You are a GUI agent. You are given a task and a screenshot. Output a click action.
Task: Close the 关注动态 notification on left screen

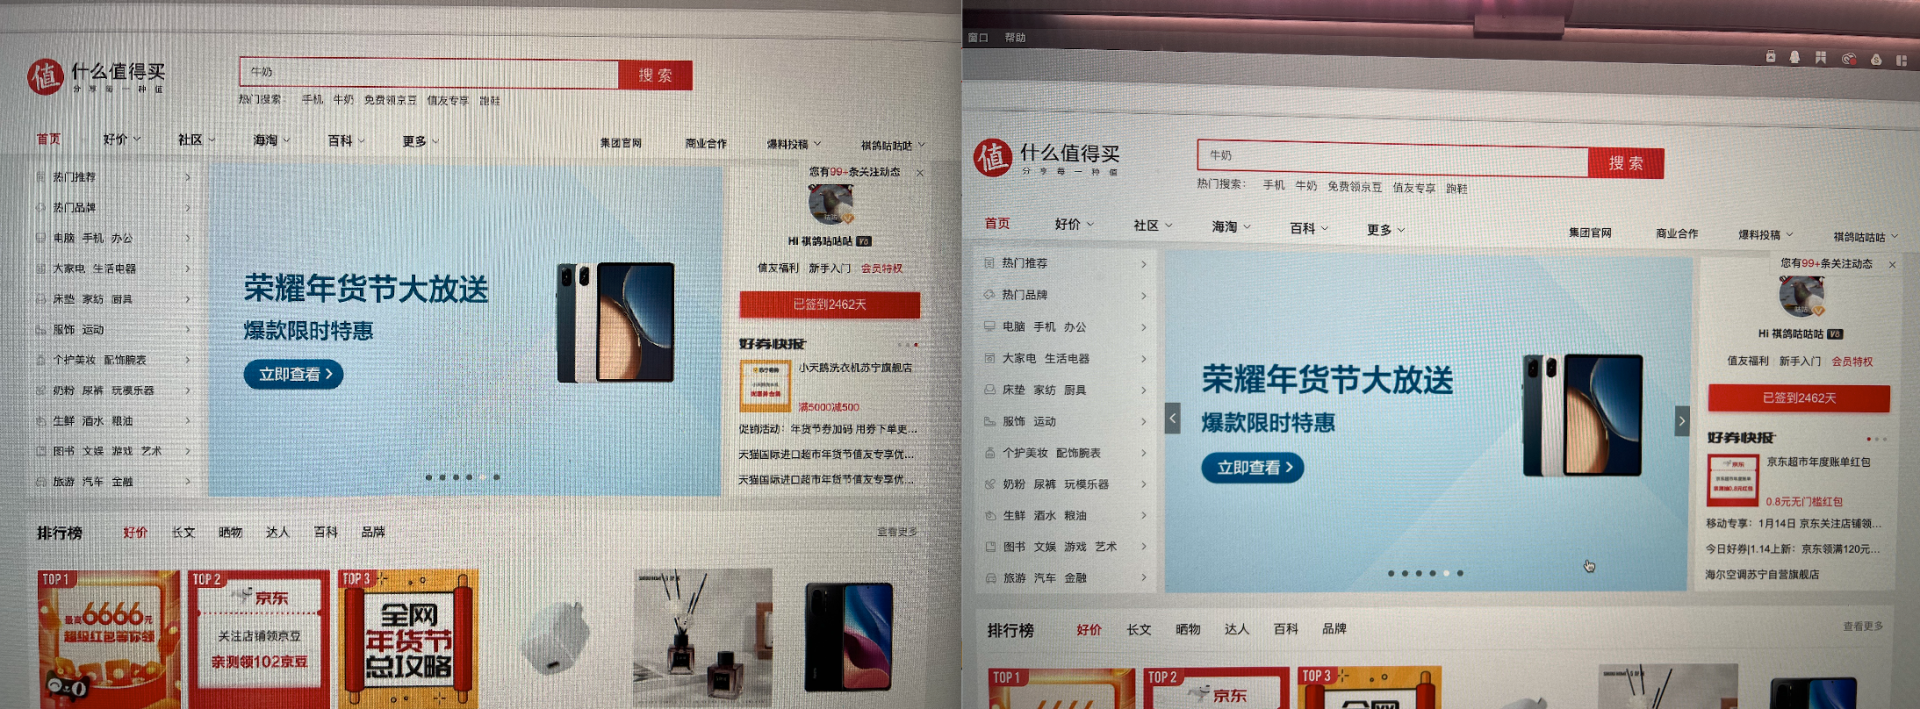point(920,172)
